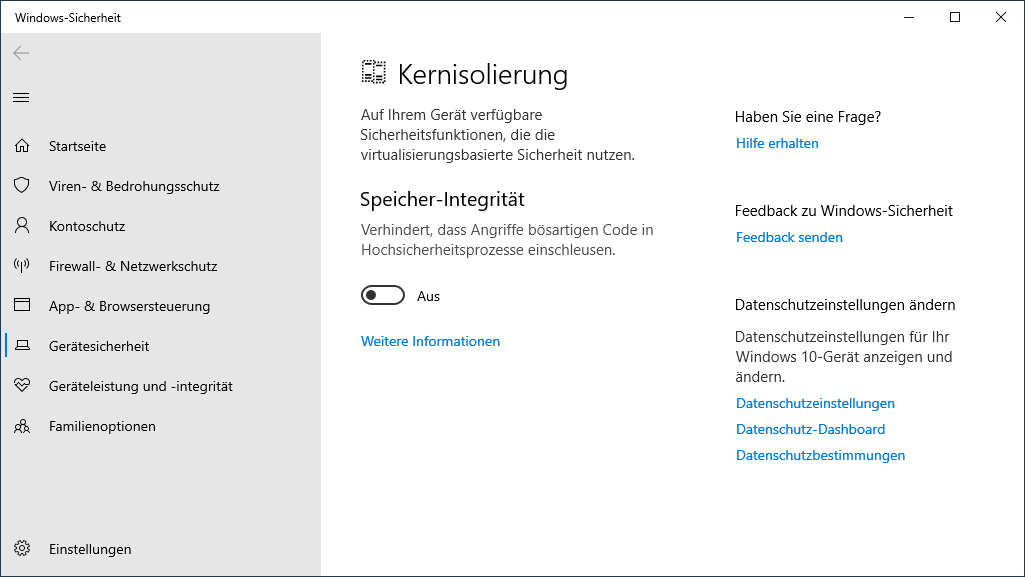This screenshot has width=1025, height=577.
Task: Click the Feedback senden link
Action: pos(789,237)
